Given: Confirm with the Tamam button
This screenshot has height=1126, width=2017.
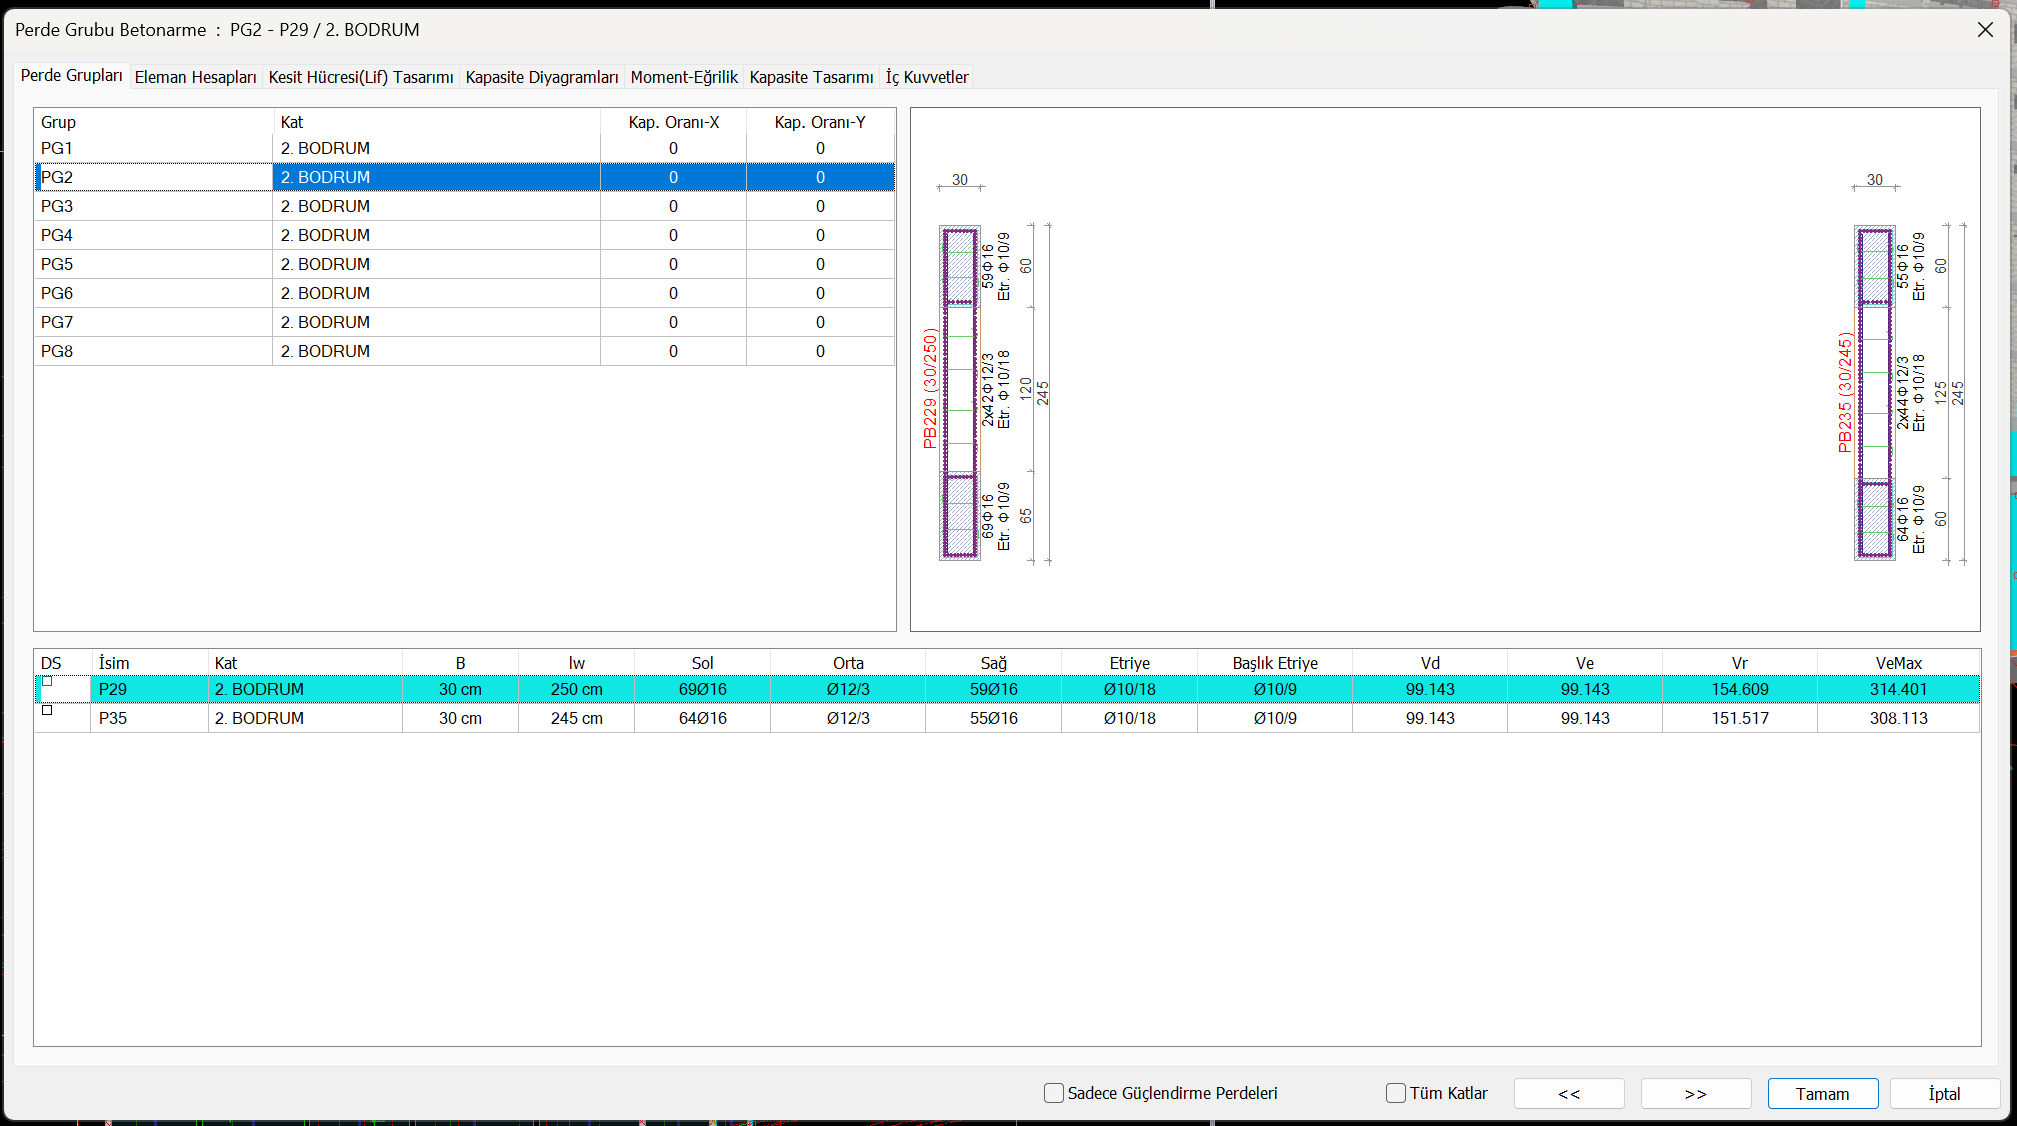Looking at the screenshot, I should (1822, 1094).
